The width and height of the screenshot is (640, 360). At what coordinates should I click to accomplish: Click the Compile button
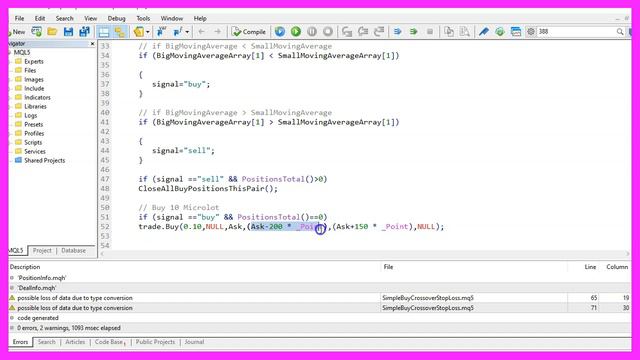click(x=249, y=31)
